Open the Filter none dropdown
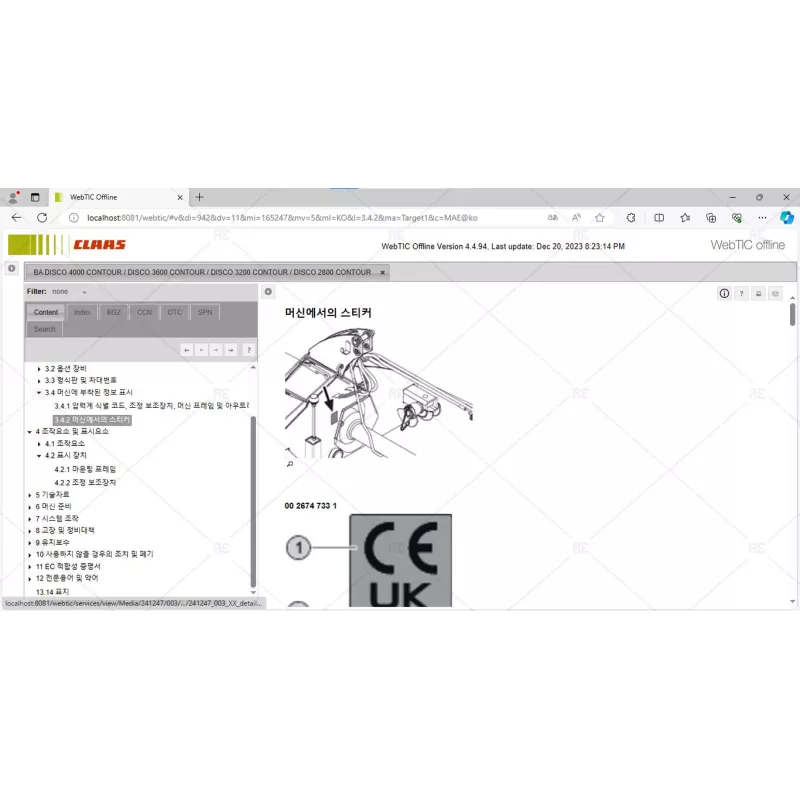 [64, 291]
